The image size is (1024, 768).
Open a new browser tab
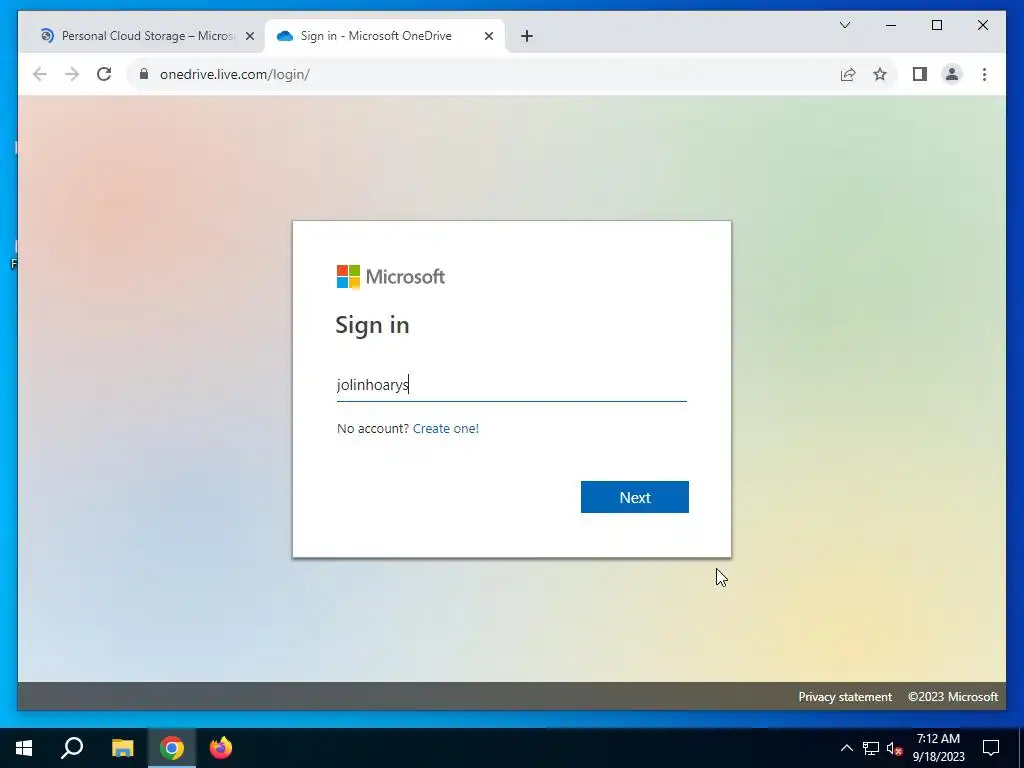527,36
